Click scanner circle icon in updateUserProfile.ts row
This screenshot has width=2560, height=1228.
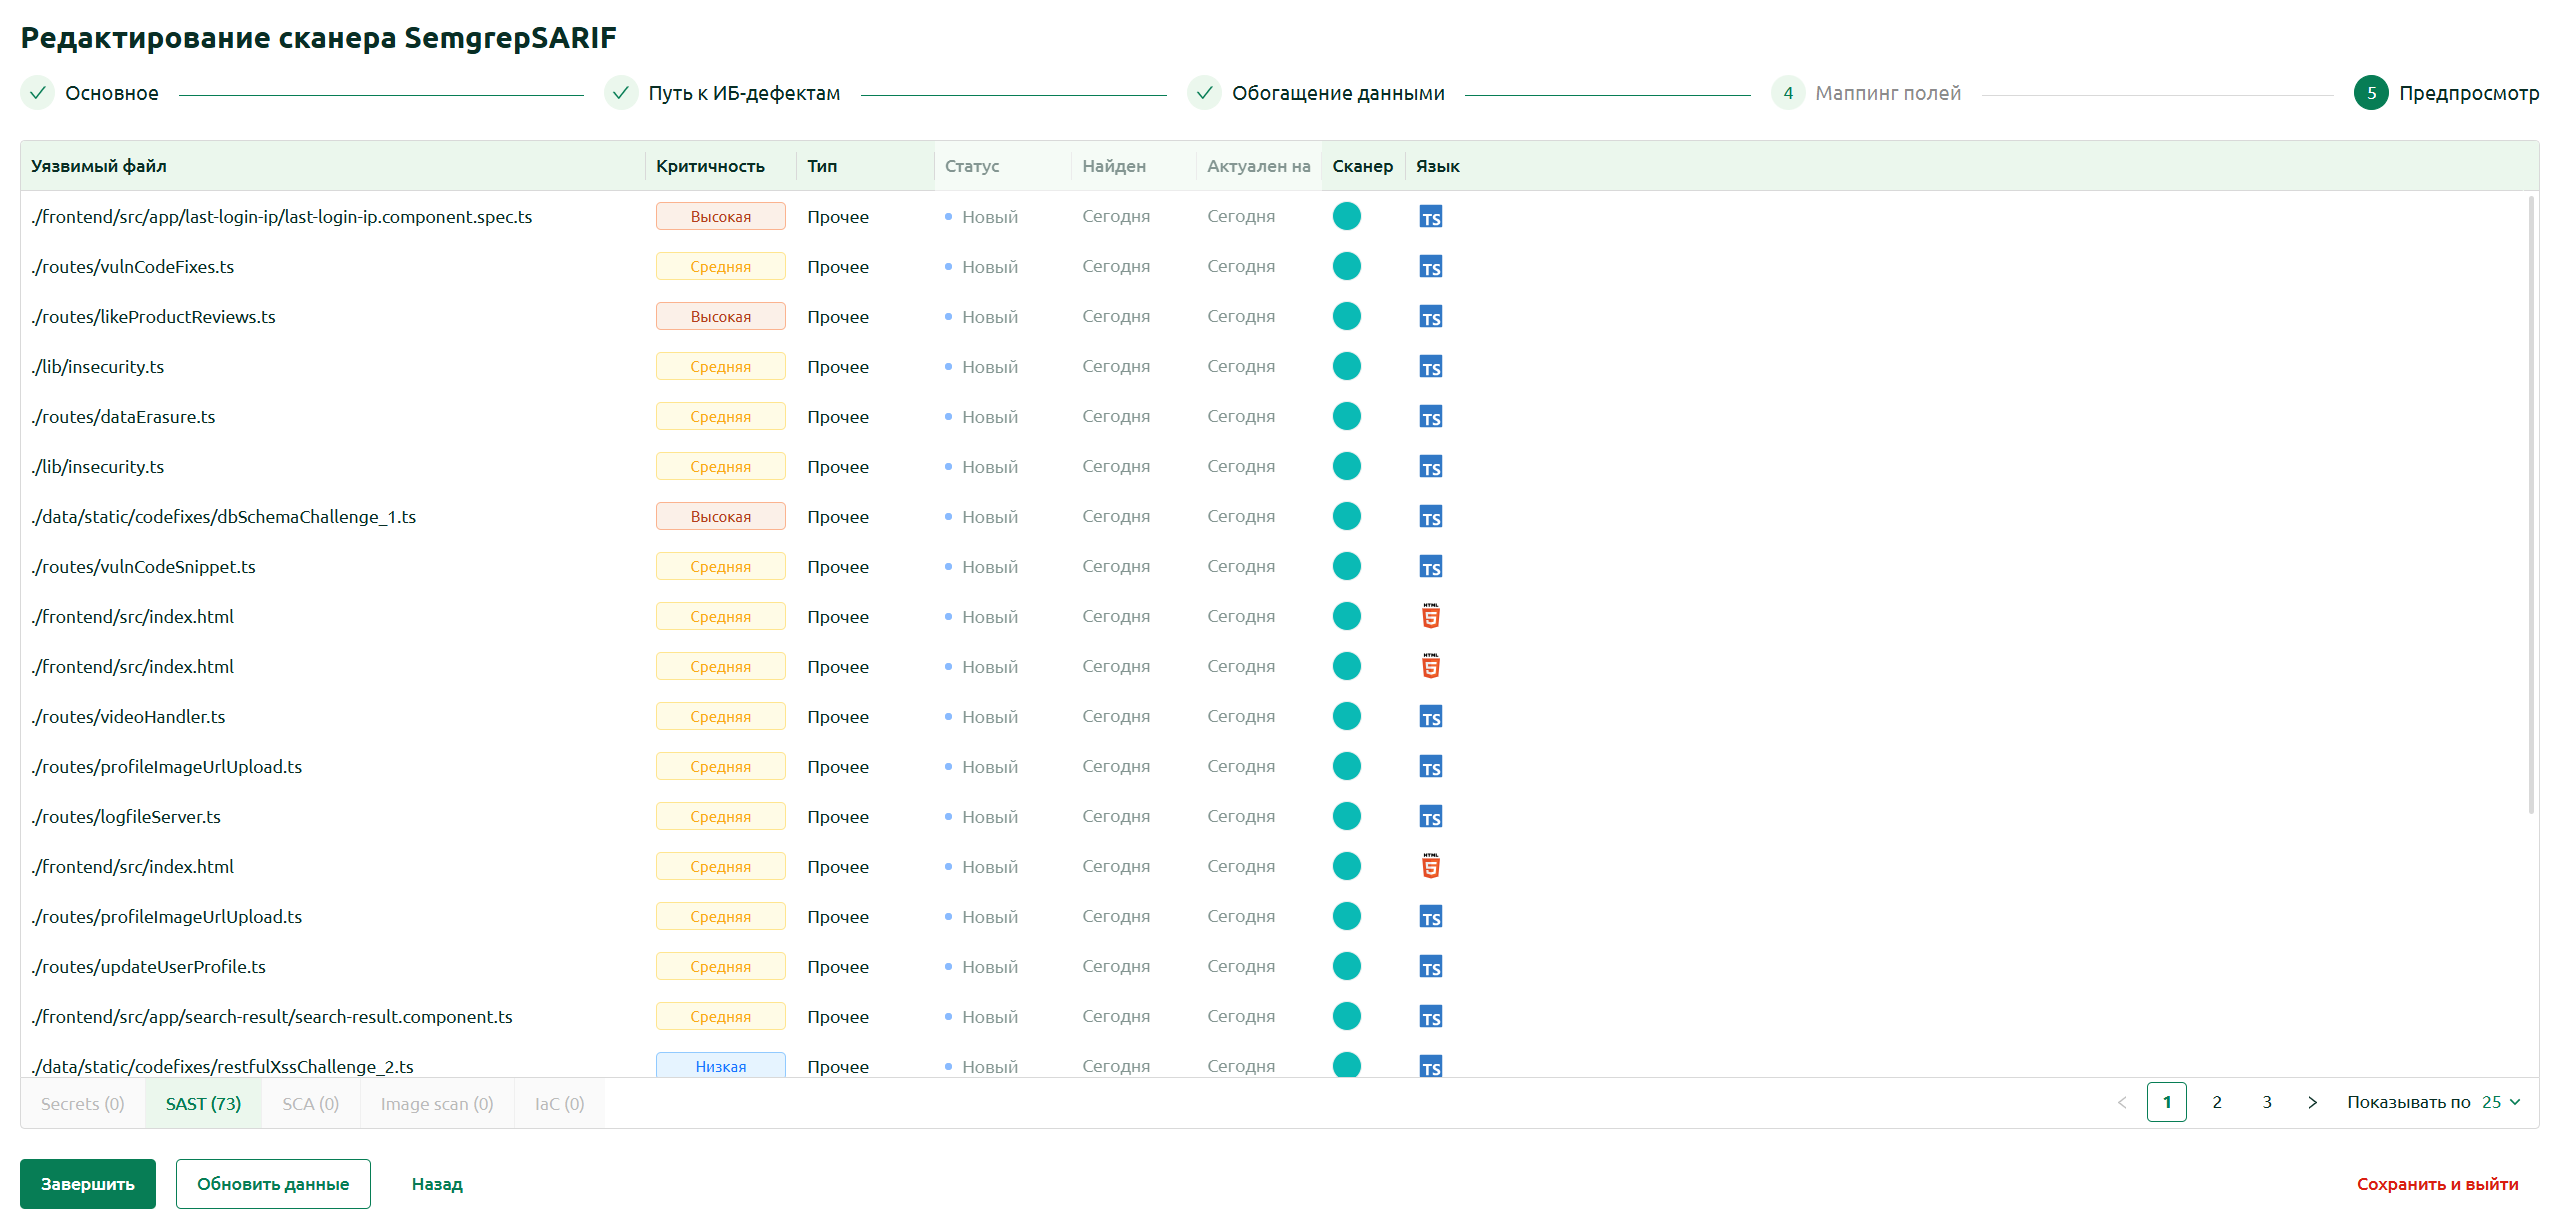pyautogui.click(x=1346, y=966)
